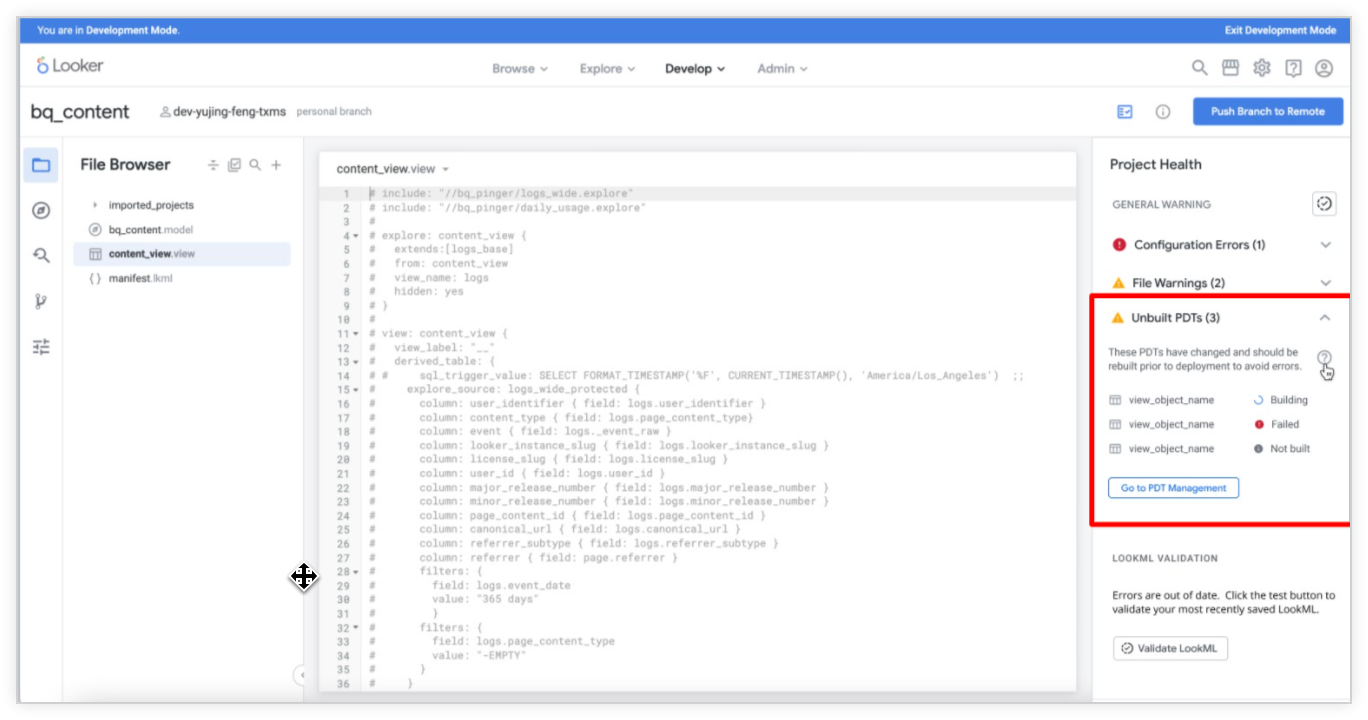
Task: Toggle the Project Health panel icon
Action: tap(1125, 112)
